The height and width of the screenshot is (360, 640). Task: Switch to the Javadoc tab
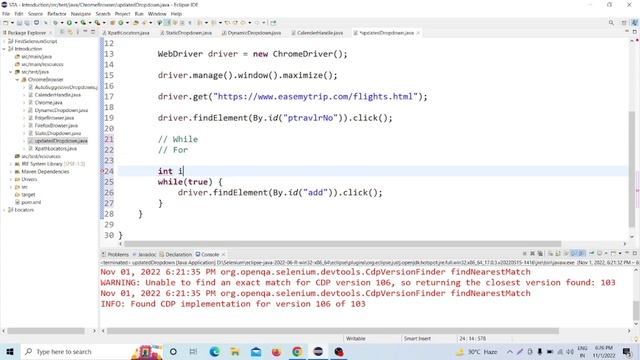144,254
